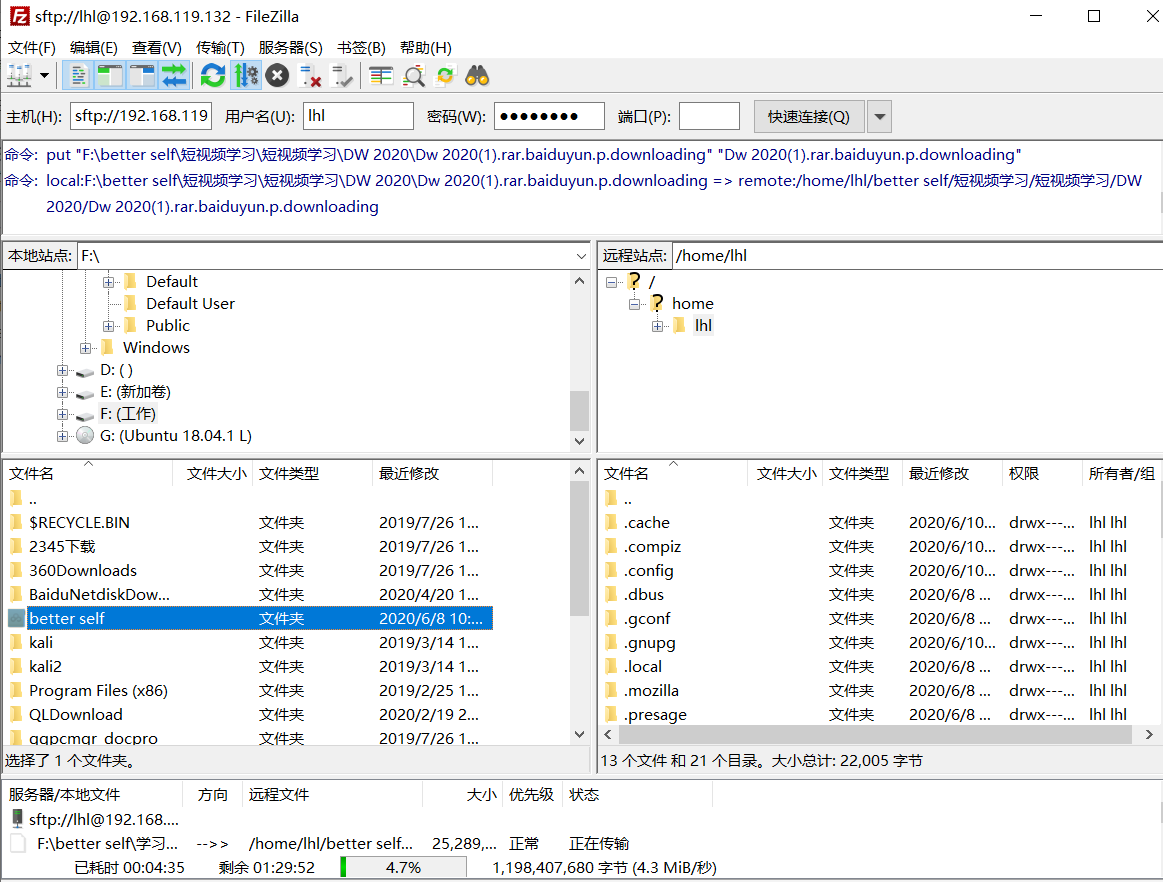The height and width of the screenshot is (882, 1163).
Task: Open the Site Manager icon
Action: (x=19, y=76)
